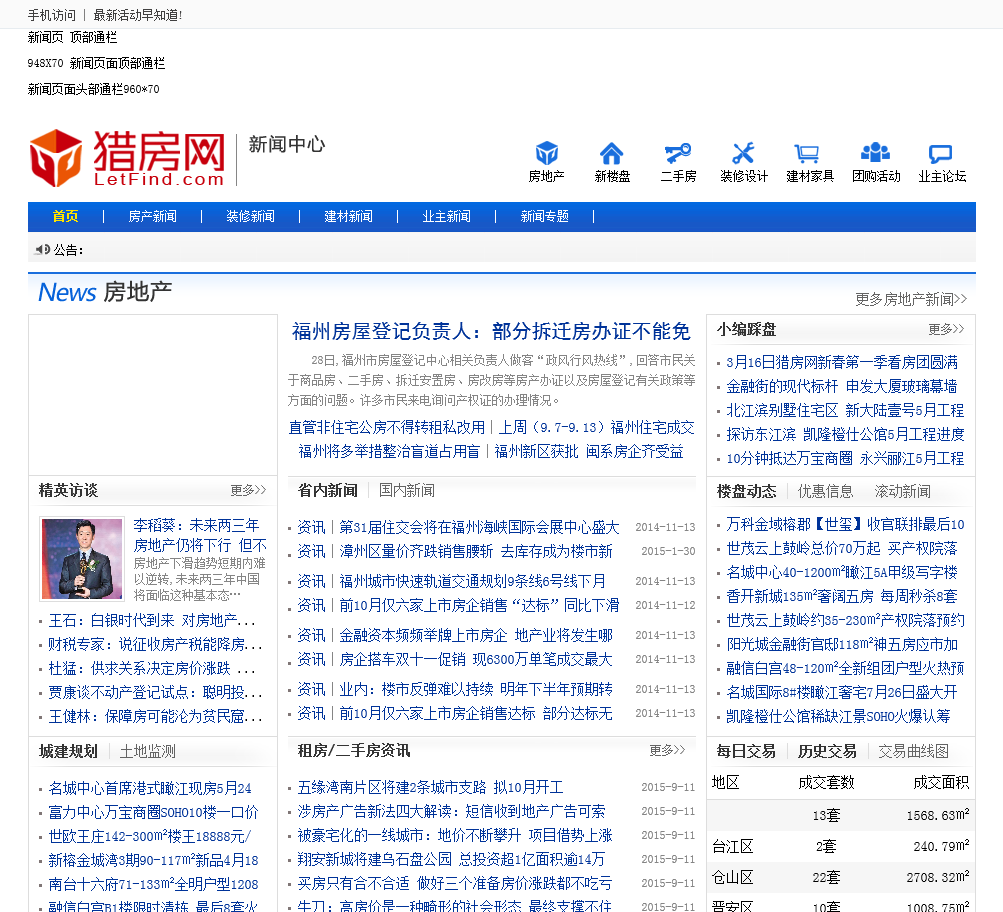Image resolution: width=1003 pixels, height=912 pixels.
Task: Click 更多房地产新闻>> link
Action: pos(911,299)
